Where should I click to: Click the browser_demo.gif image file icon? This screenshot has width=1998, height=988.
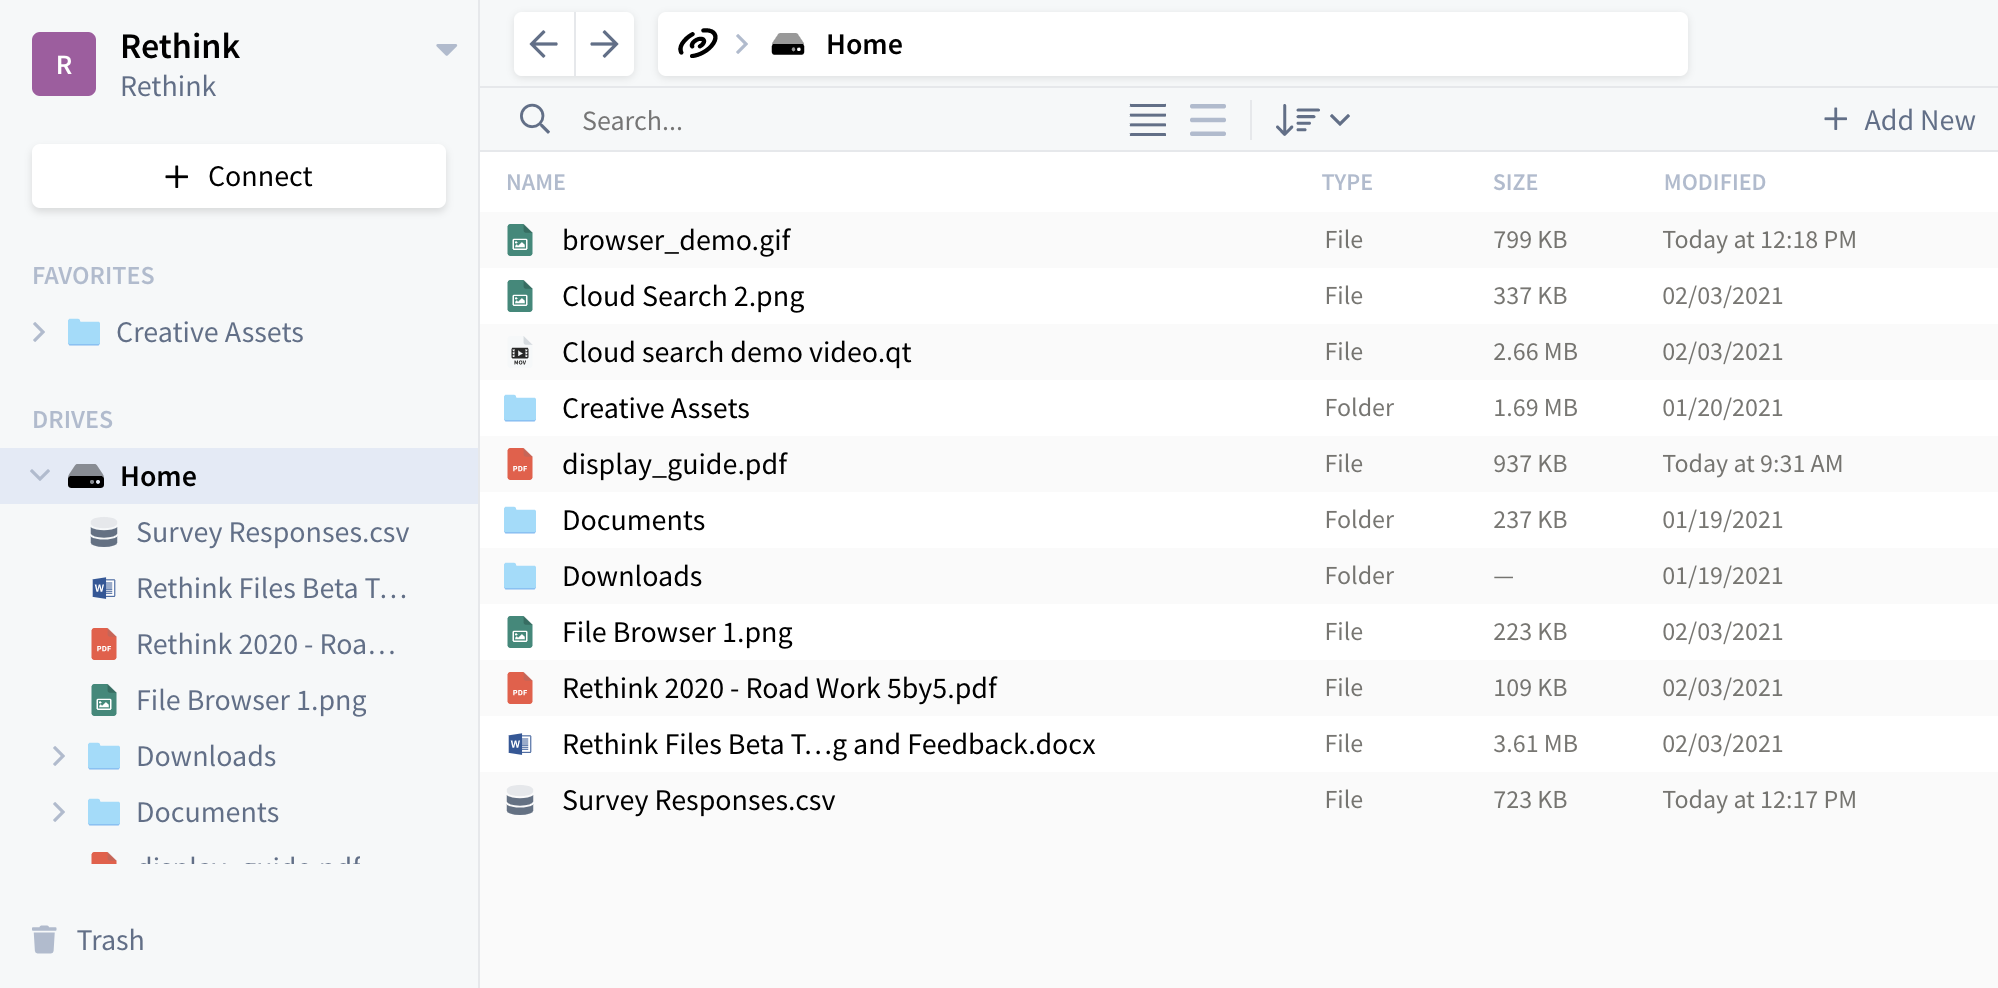pos(520,240)
